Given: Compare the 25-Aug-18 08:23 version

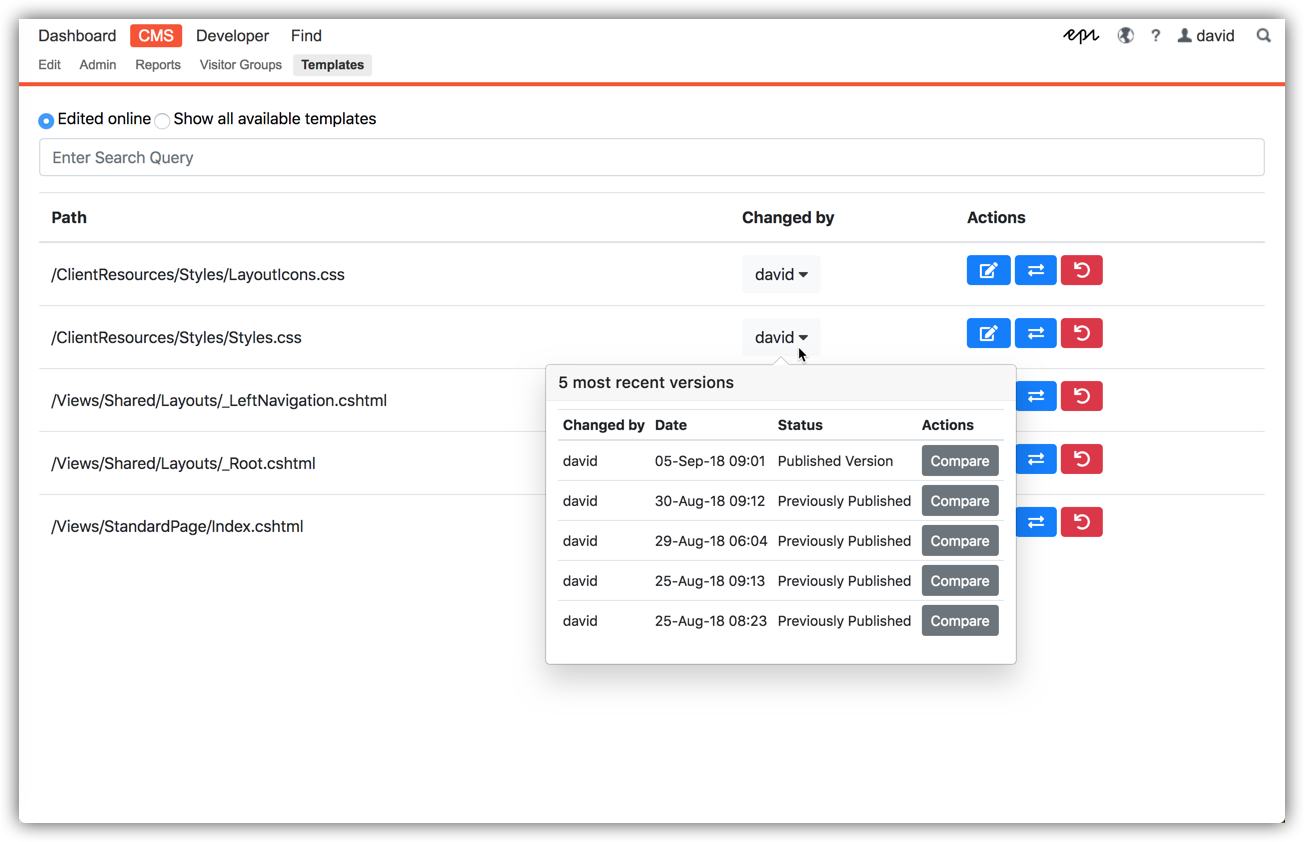Looking at the screenshot, I should [959, 621].
